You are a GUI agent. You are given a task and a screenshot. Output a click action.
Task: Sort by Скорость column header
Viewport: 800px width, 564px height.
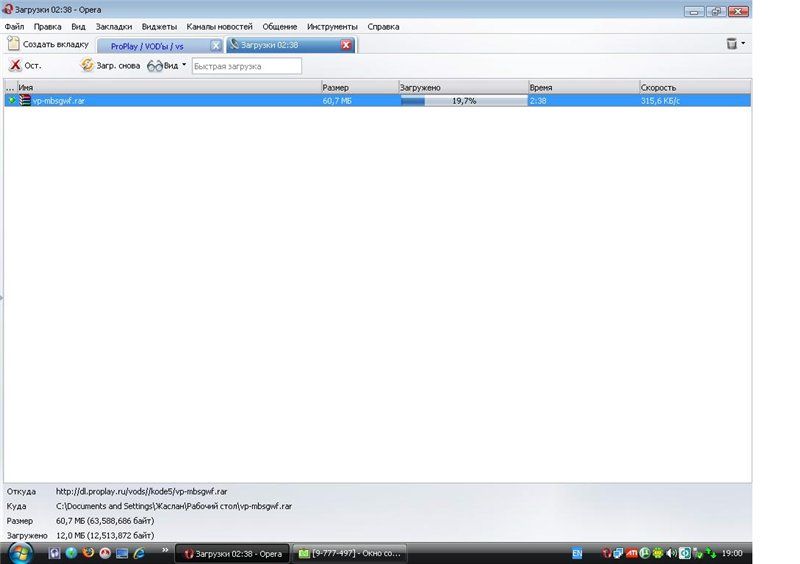[695, 87]
